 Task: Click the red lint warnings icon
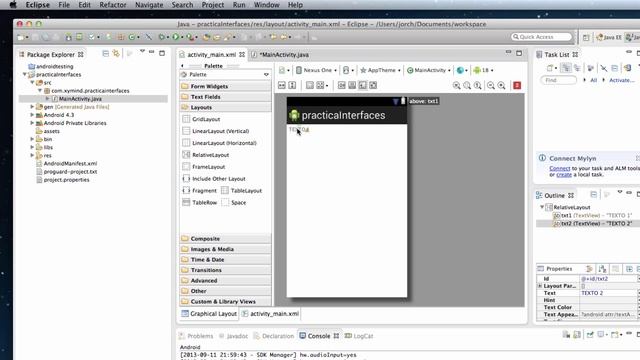[517, 85]
